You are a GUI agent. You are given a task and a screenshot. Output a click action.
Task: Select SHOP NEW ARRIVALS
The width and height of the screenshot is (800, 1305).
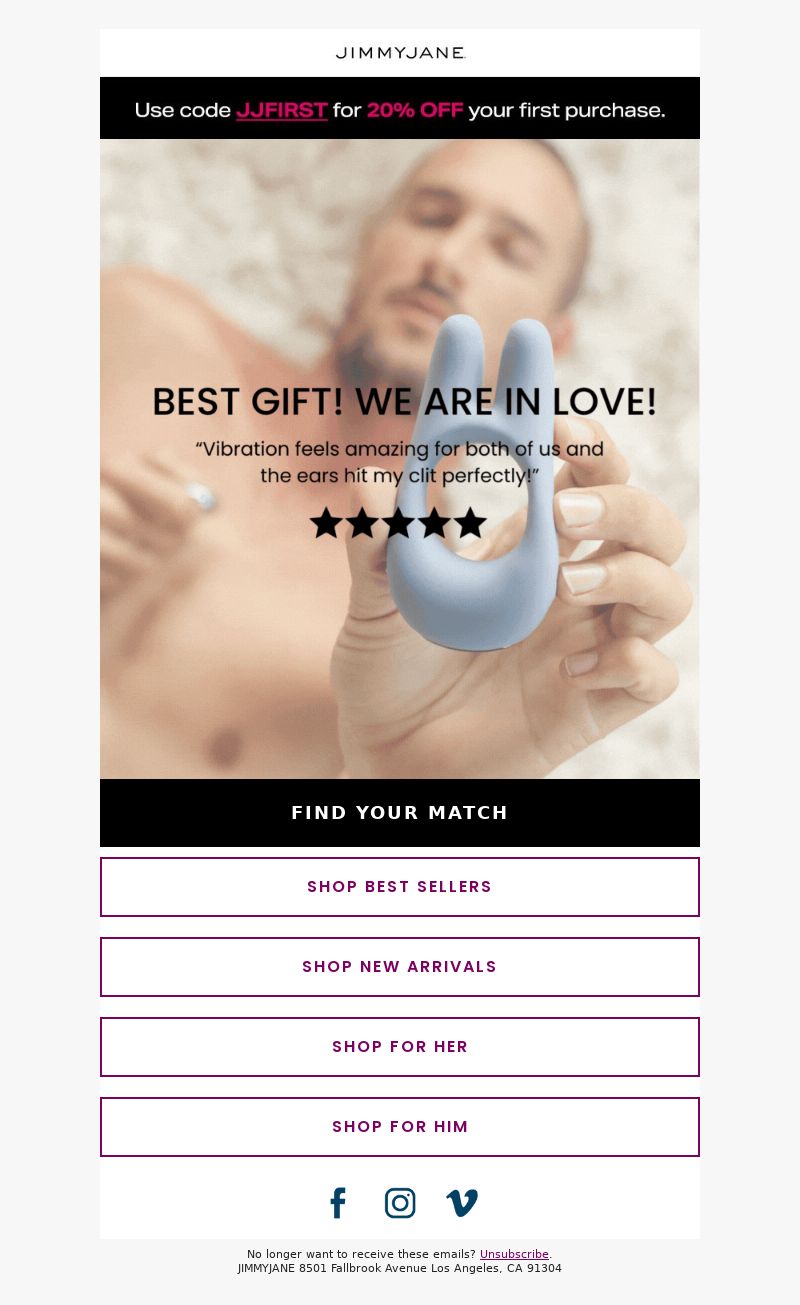tap(400, 967)
